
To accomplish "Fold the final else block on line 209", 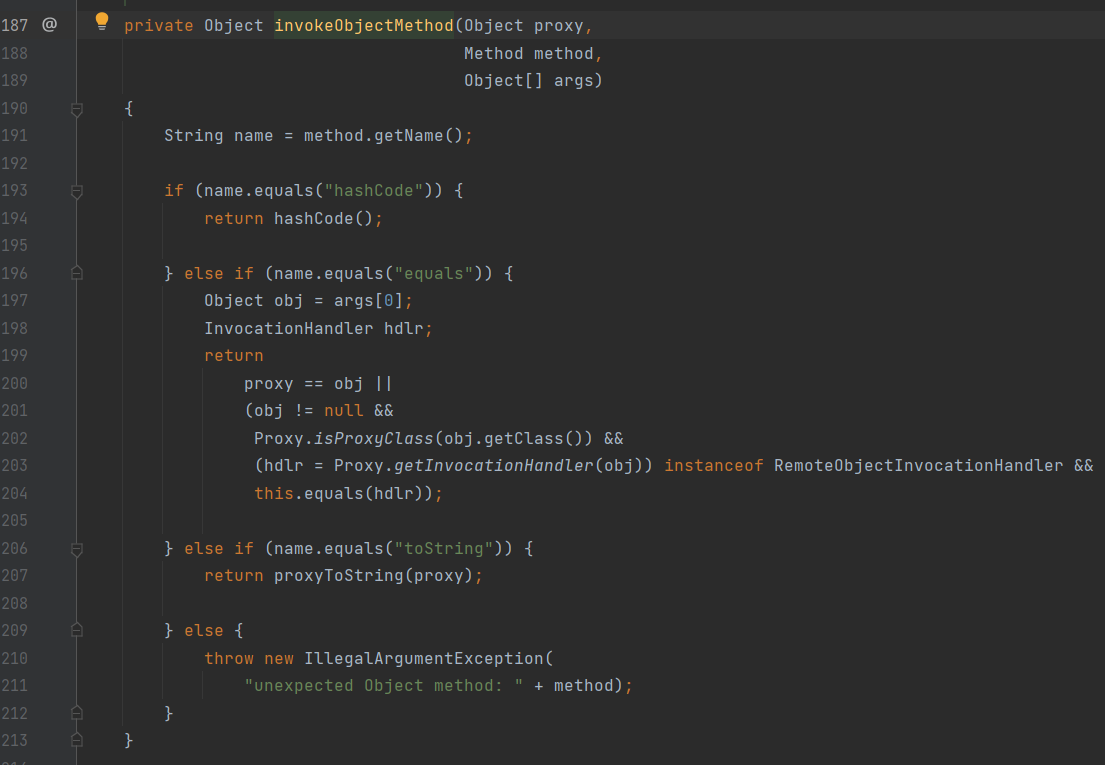I will pyautogui.click(x=77, y=631).
